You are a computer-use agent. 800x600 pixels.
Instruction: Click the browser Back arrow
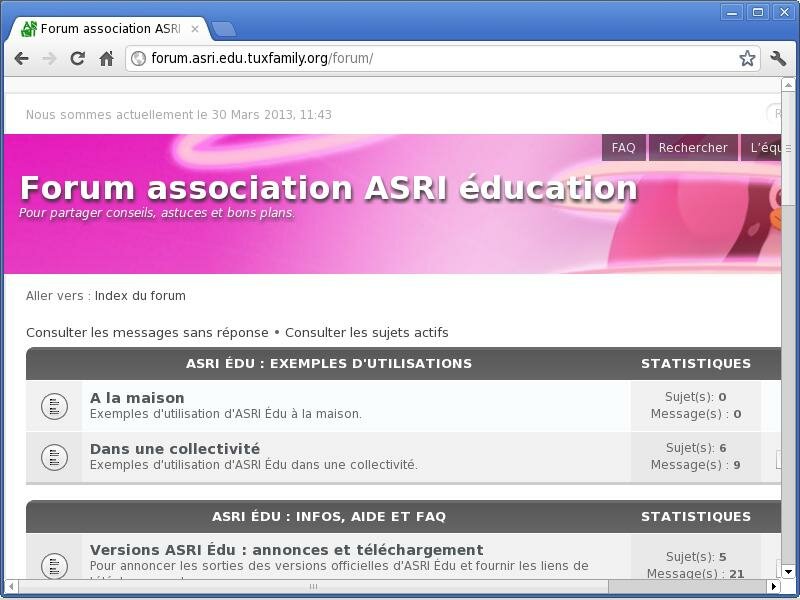point(21,59)
